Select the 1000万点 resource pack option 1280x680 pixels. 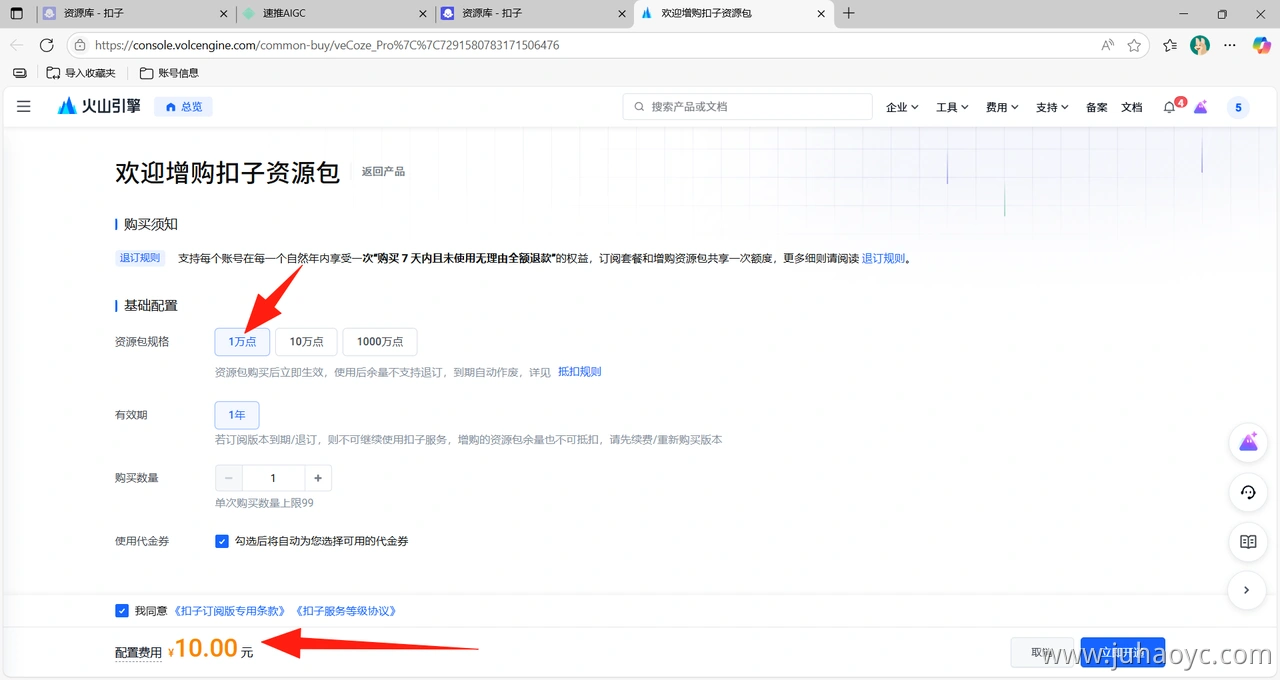[x=380, y=342]
